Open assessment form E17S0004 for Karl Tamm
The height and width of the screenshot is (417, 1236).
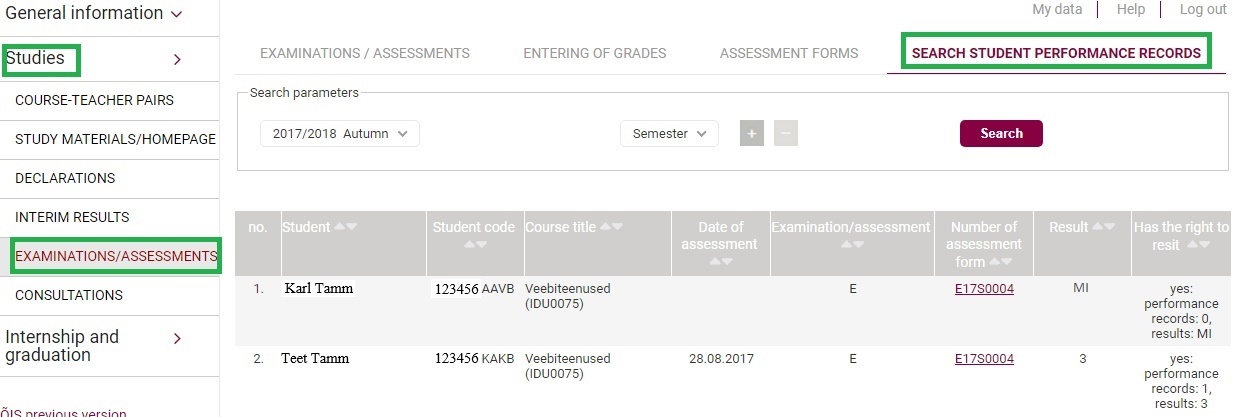(984, 288)
